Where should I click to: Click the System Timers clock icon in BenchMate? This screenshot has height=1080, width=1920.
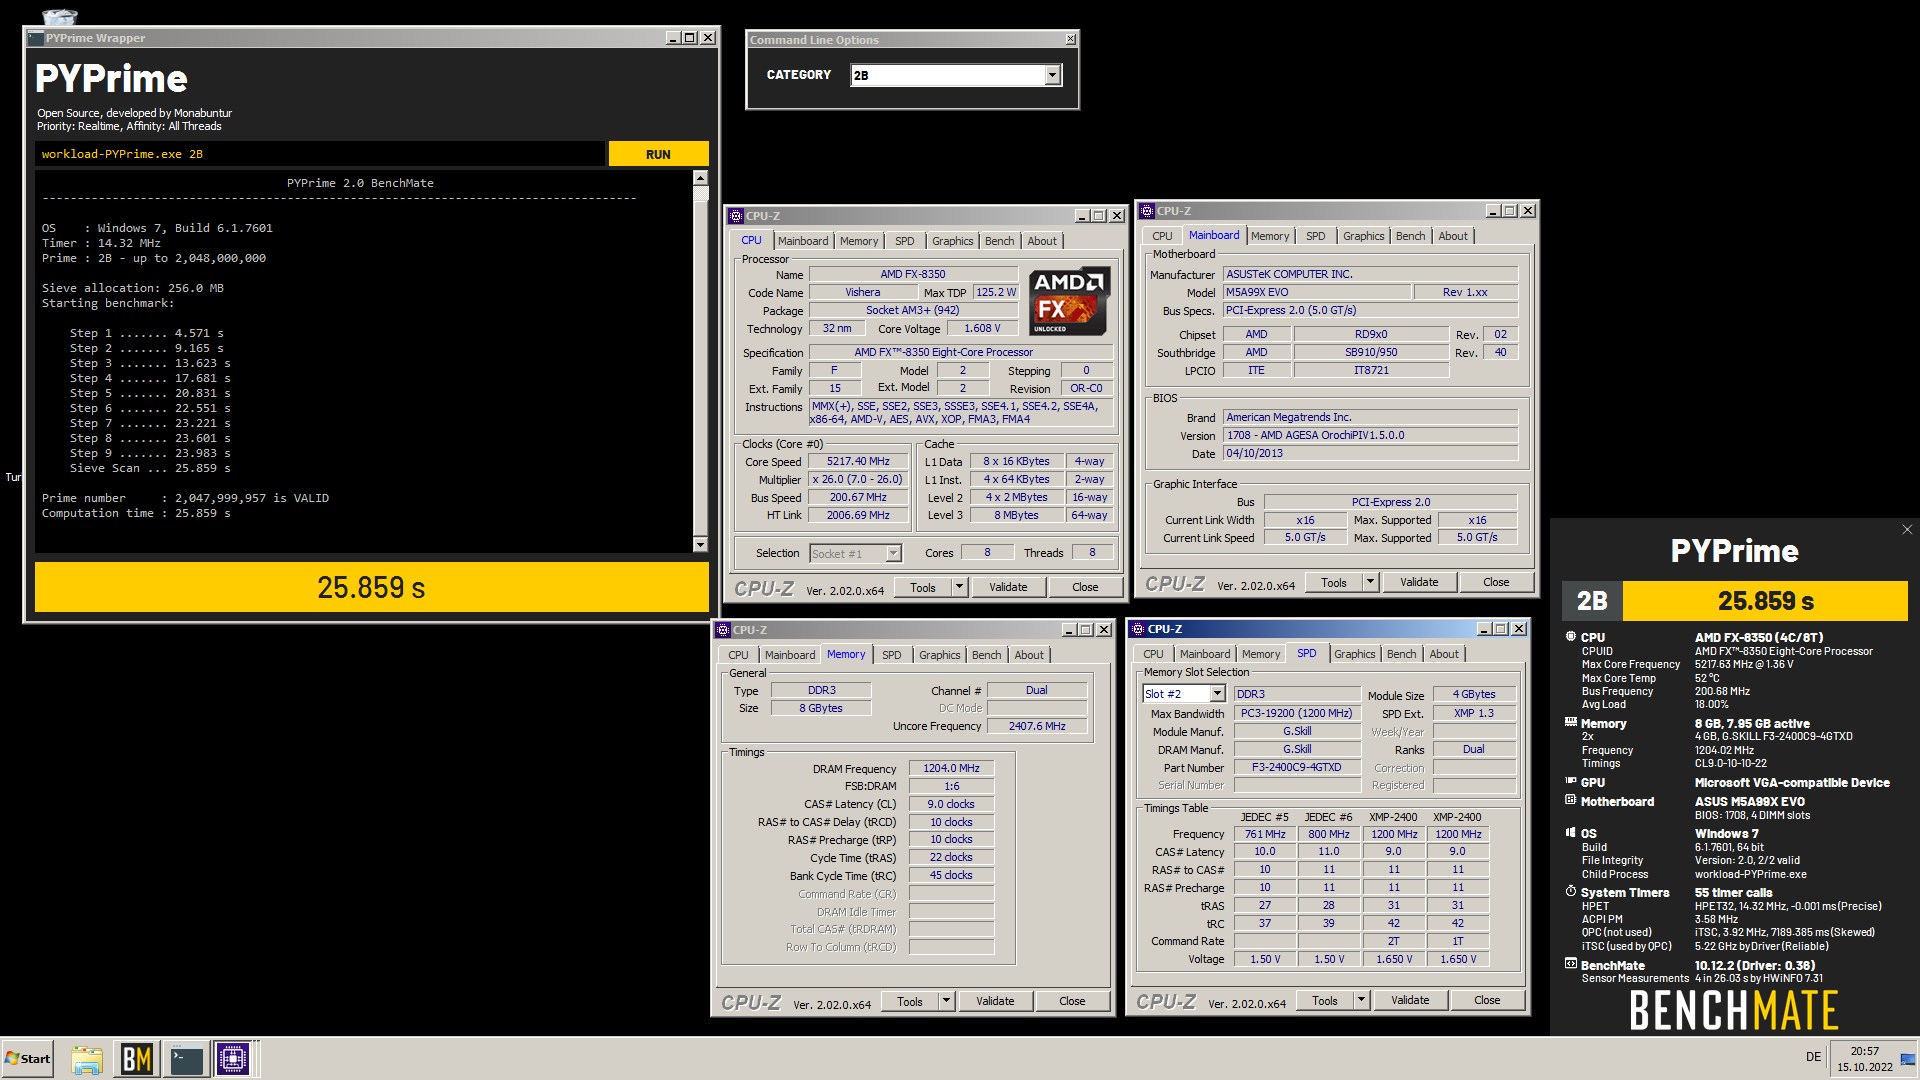tap(1570, 891)
